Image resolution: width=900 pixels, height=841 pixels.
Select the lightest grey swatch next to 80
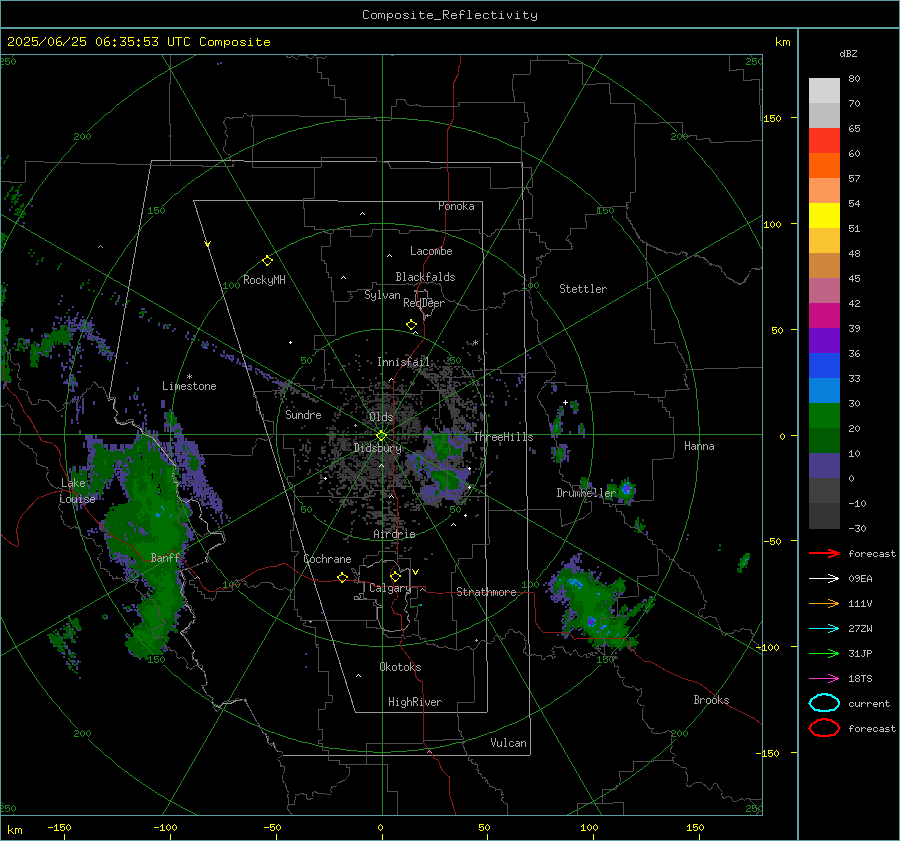824,91
